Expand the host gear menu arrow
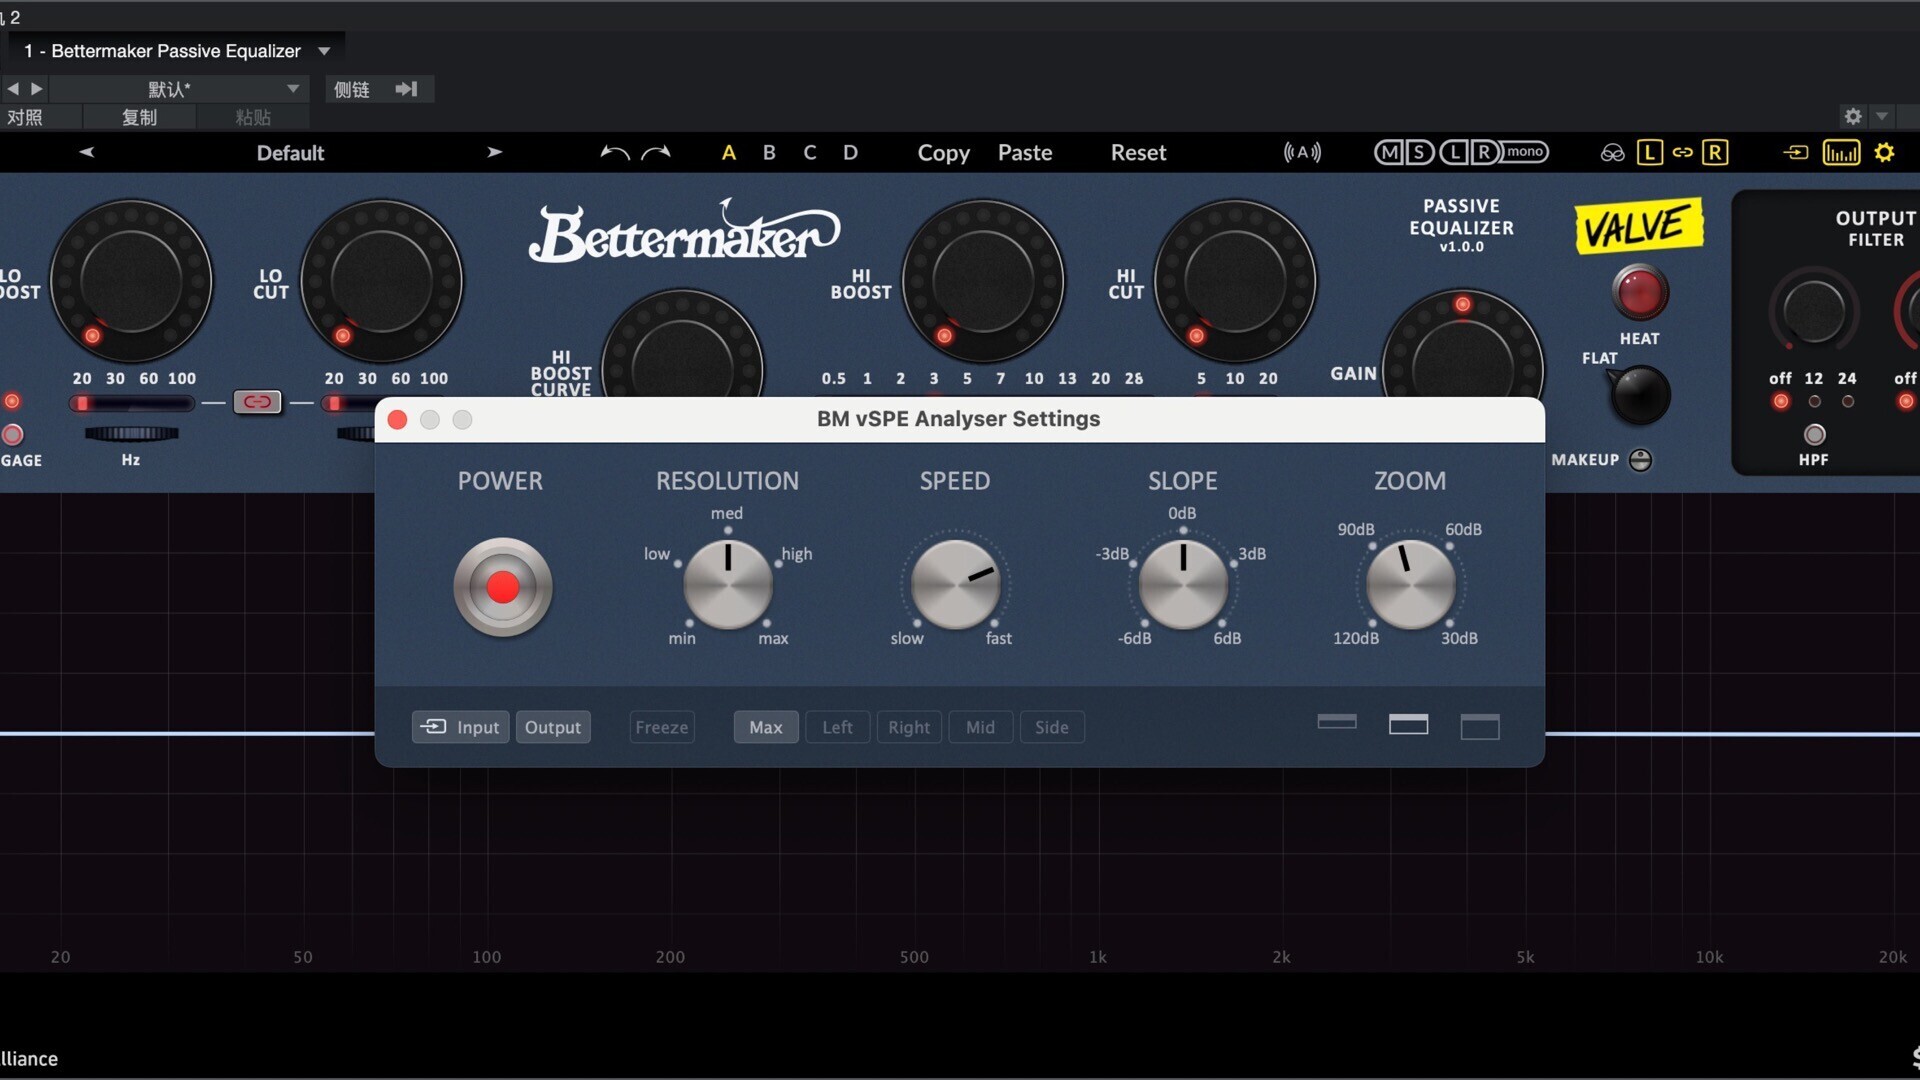 (1882, 116)
